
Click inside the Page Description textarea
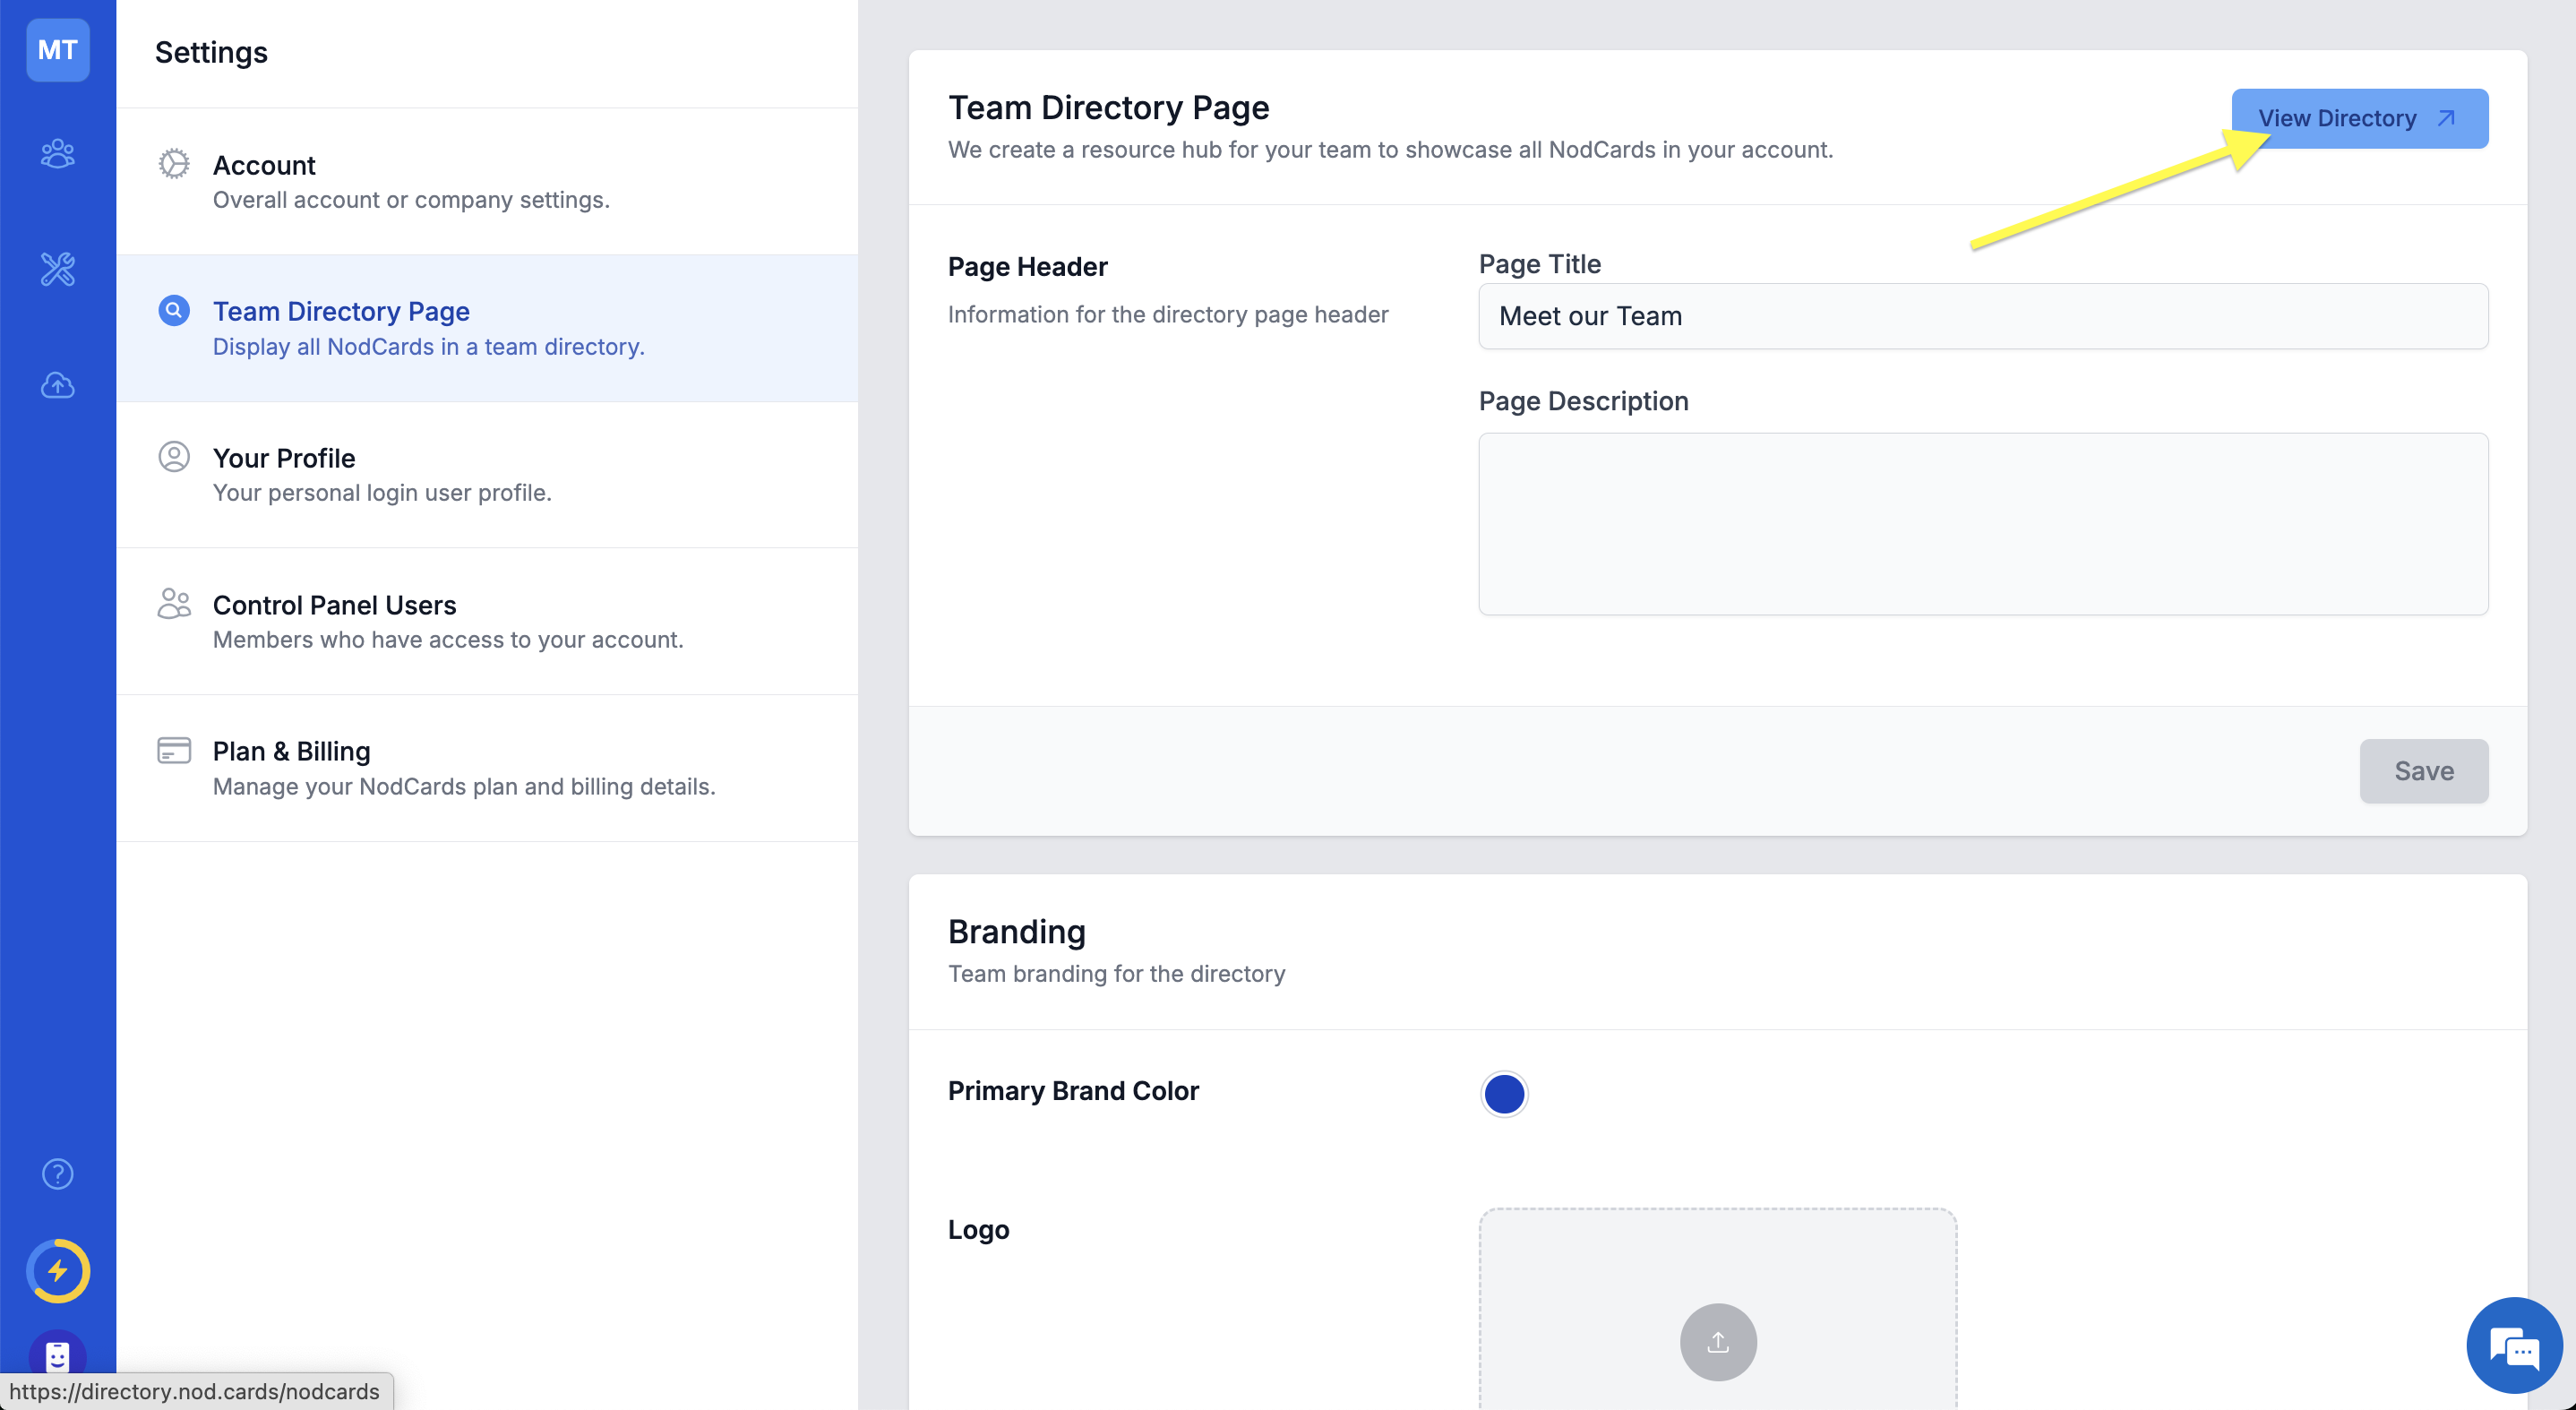point(1982,523)
